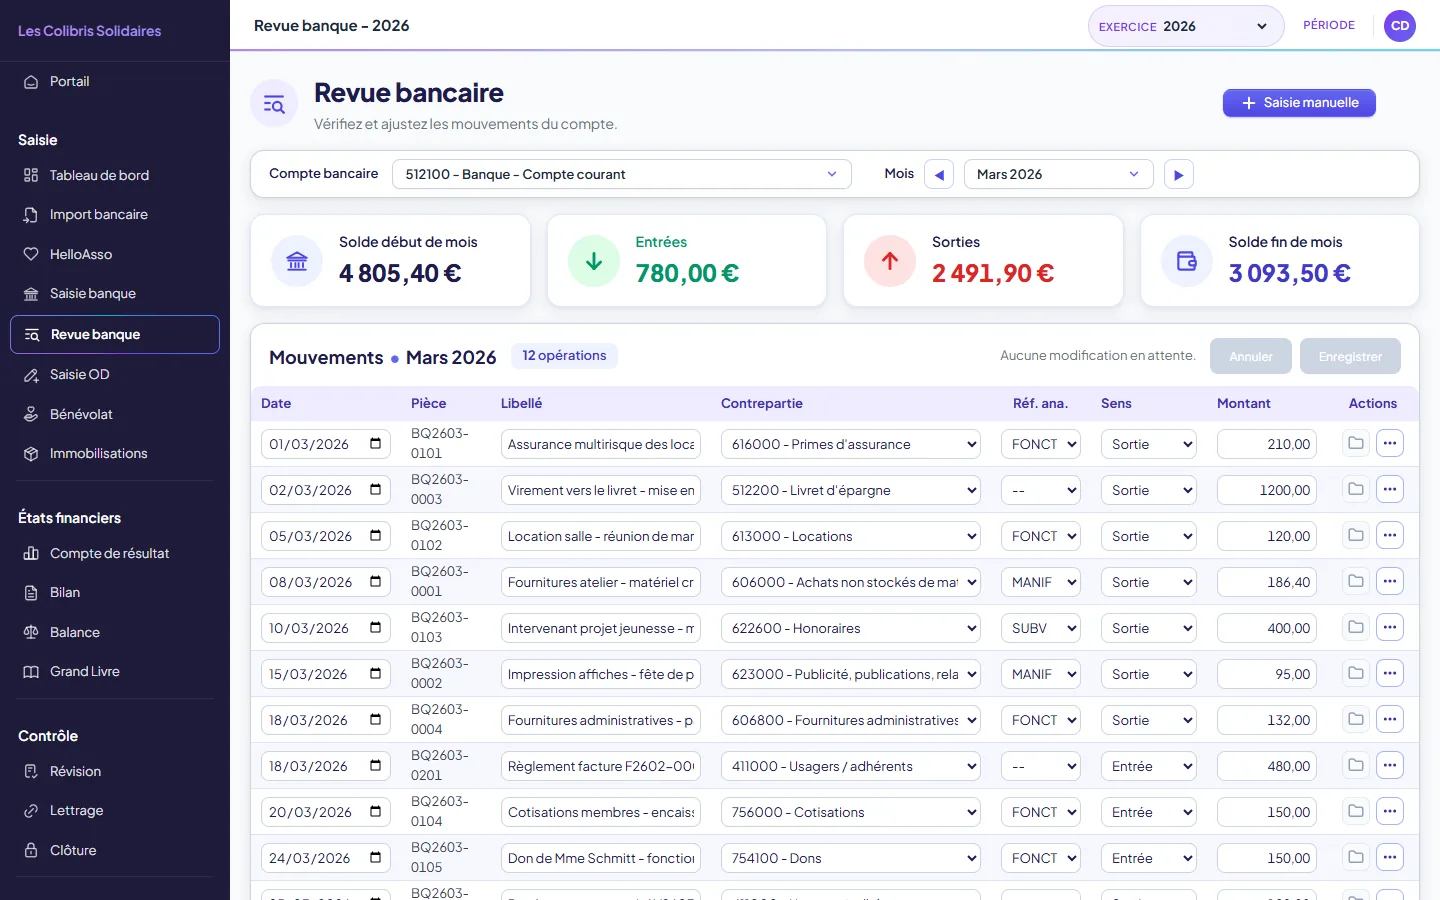Click folder icon for Fournitures atelier row
The width and height of the screenshot is (1440, 900).
click(1356, 581)
